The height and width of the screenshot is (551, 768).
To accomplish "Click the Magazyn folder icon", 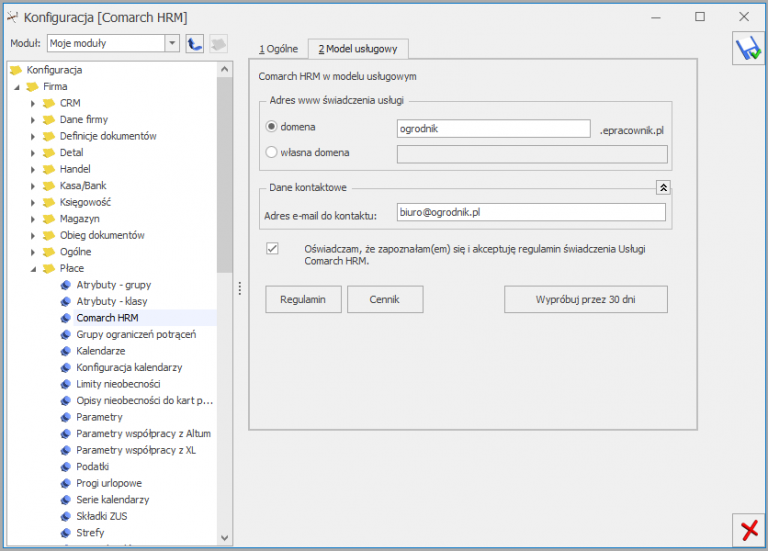I will tap(49, 219).
